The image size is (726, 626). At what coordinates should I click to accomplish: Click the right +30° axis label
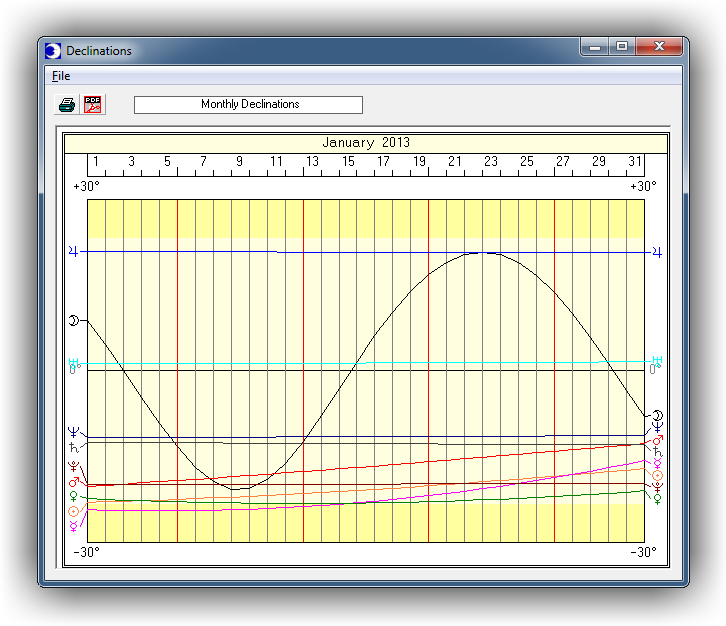643,186
